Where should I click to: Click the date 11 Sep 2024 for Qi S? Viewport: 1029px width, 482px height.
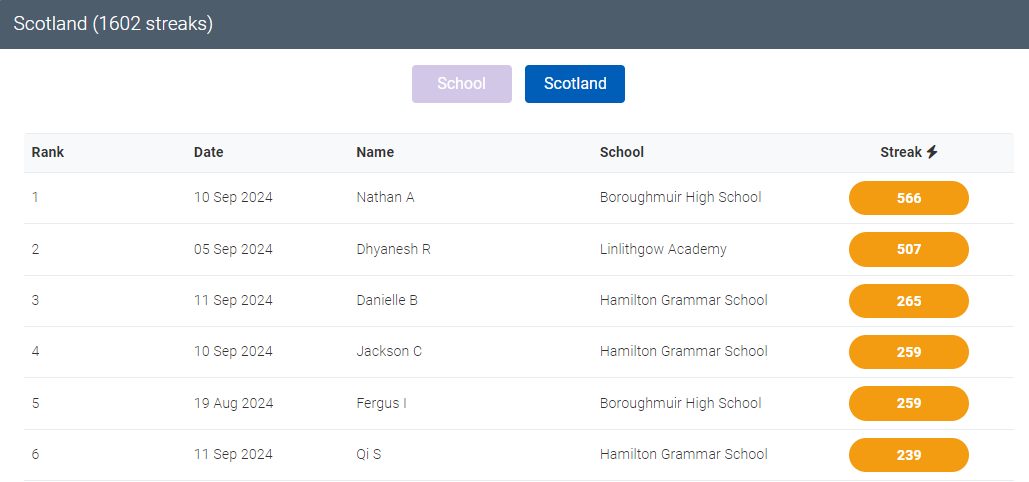pyautogui.click(x=234, y=454)
